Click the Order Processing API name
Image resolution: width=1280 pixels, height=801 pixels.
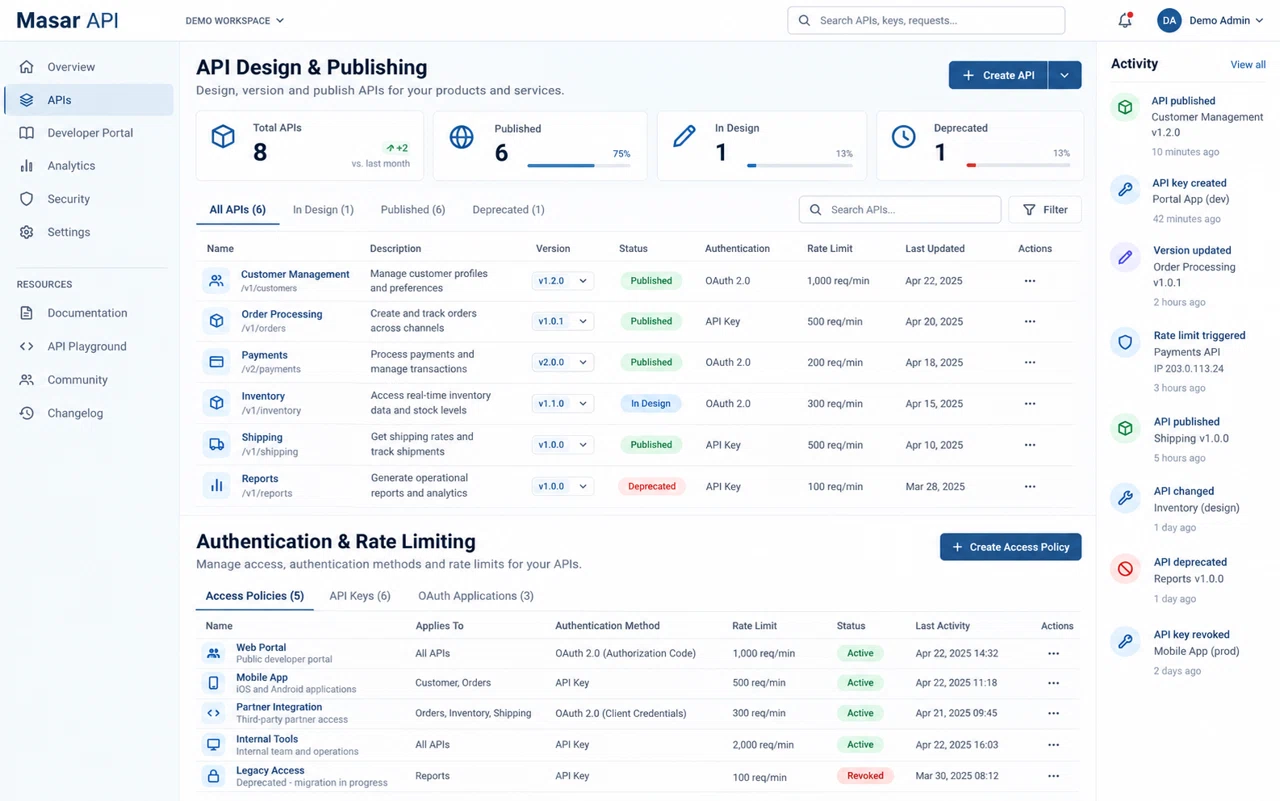coord(282,314)
